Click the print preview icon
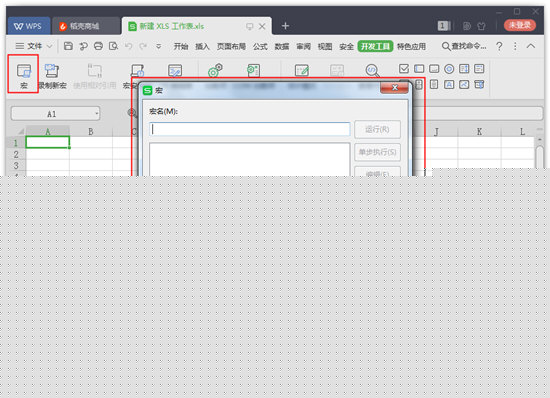This screenshot has width=550, height=398. [x=113, y=46]
